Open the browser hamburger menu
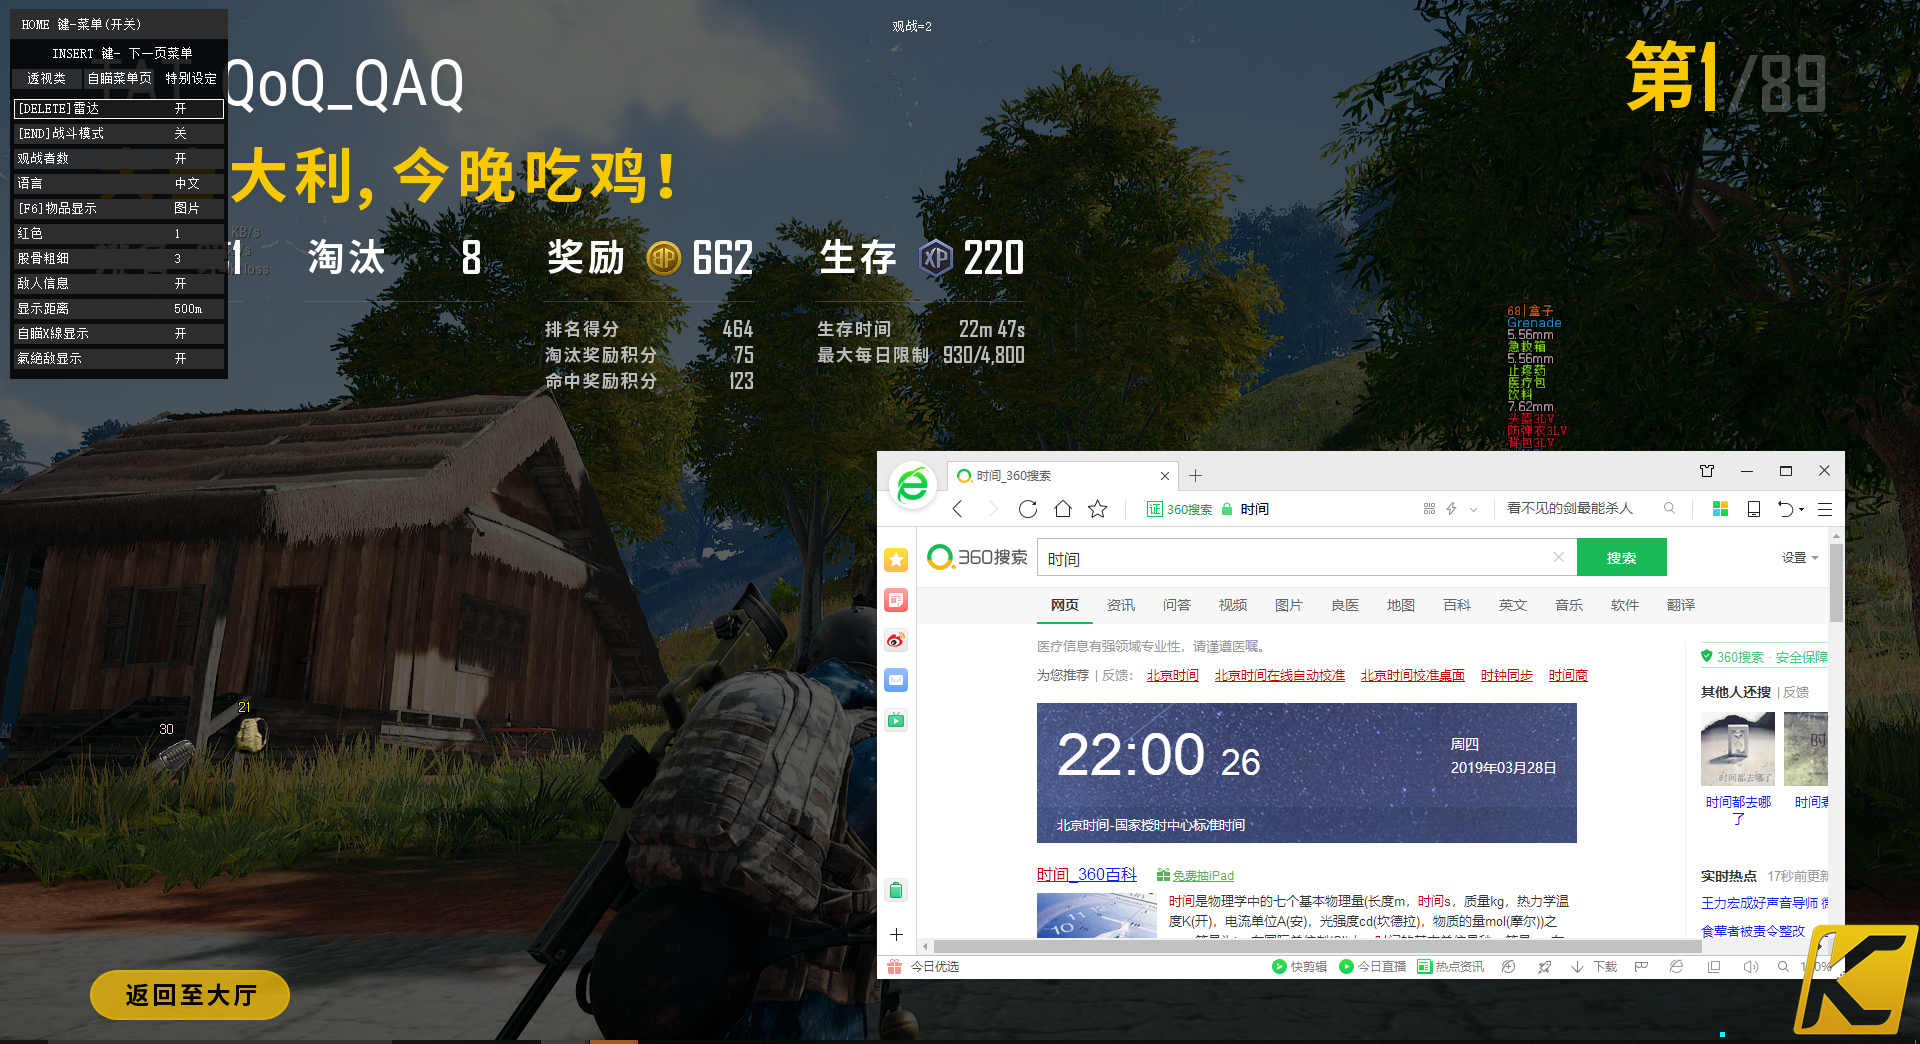 click(x=1825, y=509)
